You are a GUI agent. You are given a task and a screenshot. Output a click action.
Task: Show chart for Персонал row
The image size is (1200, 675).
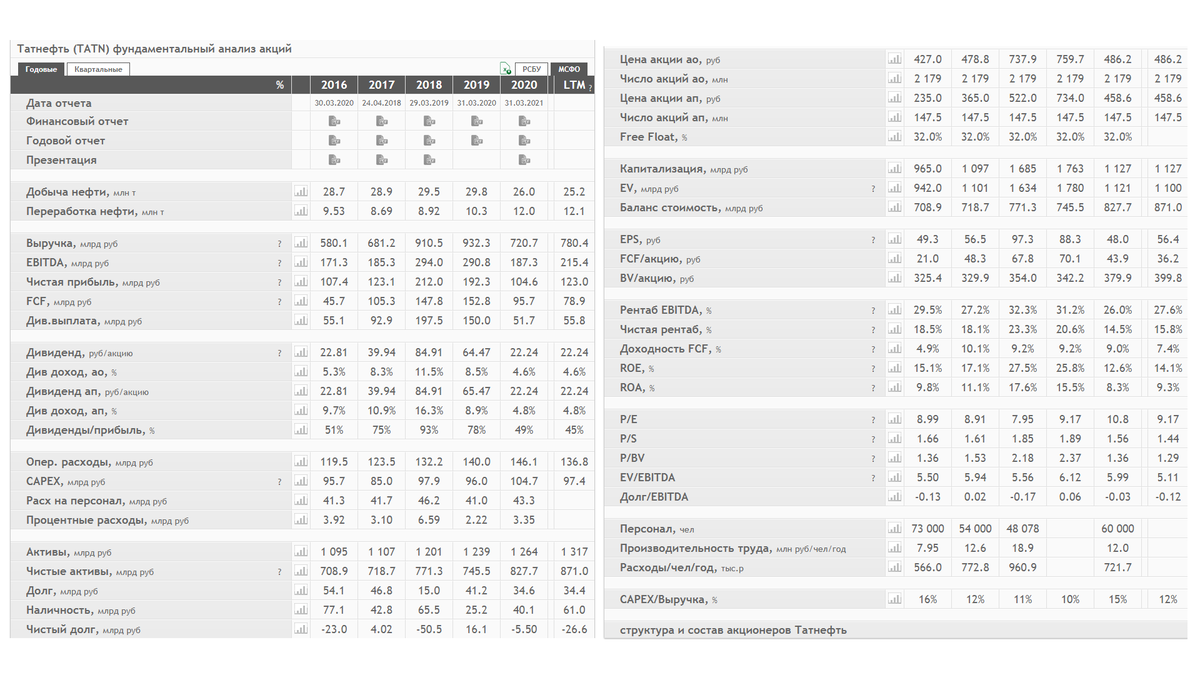pyautogui.click(x=894, y=528)
